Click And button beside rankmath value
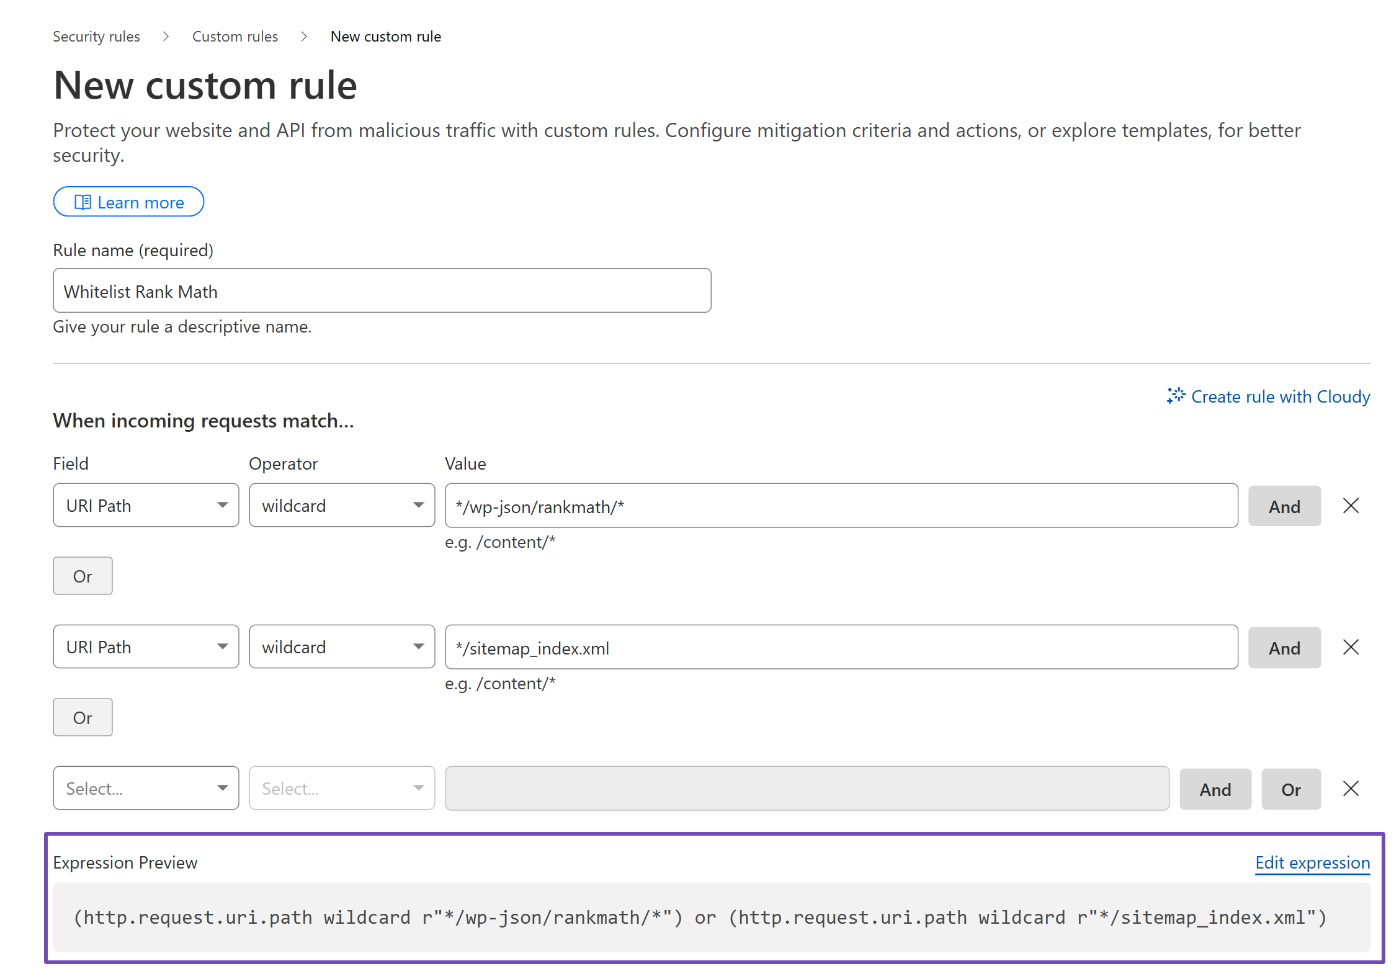 coord(1285,507)
